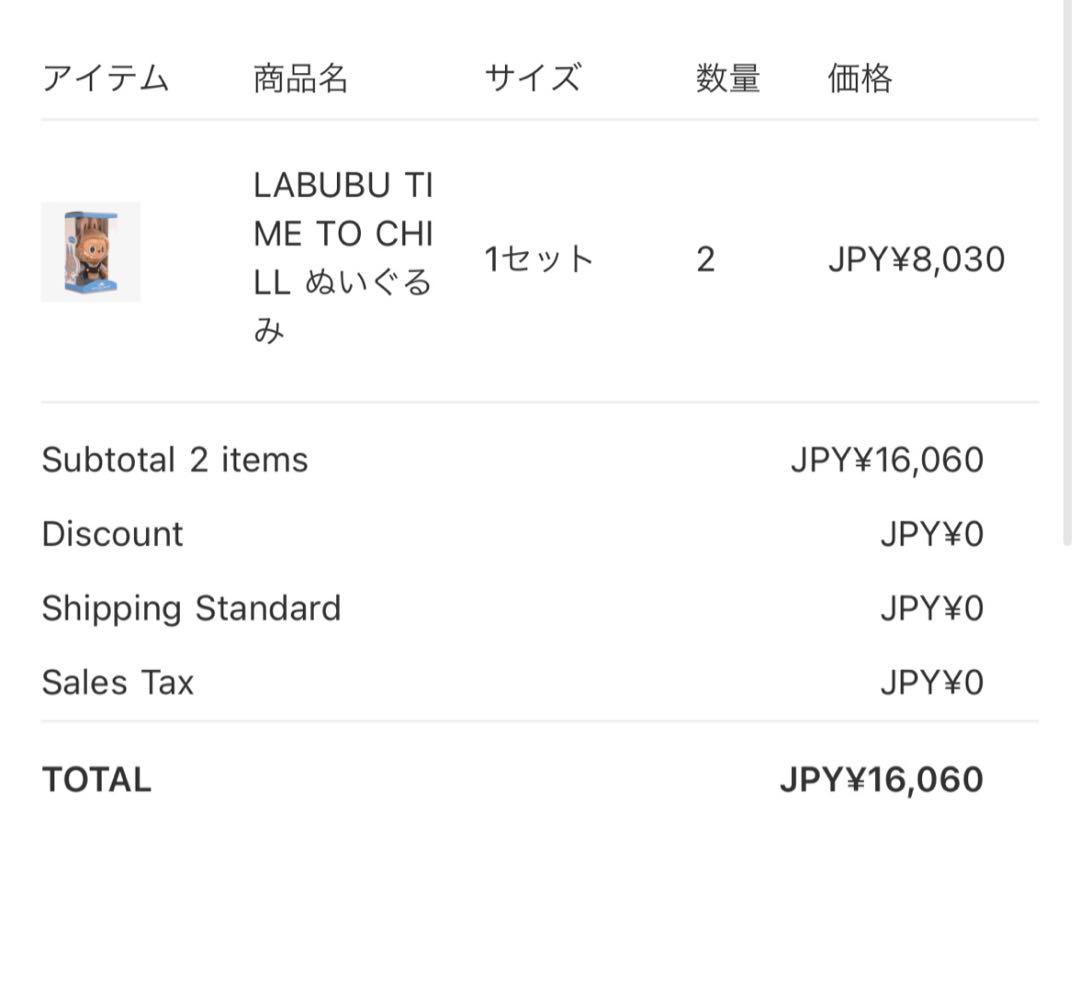The height and width of the screenshot is (1002, 1080).
Task: Click the 1セット size value
Action: [x=539, y=260]
